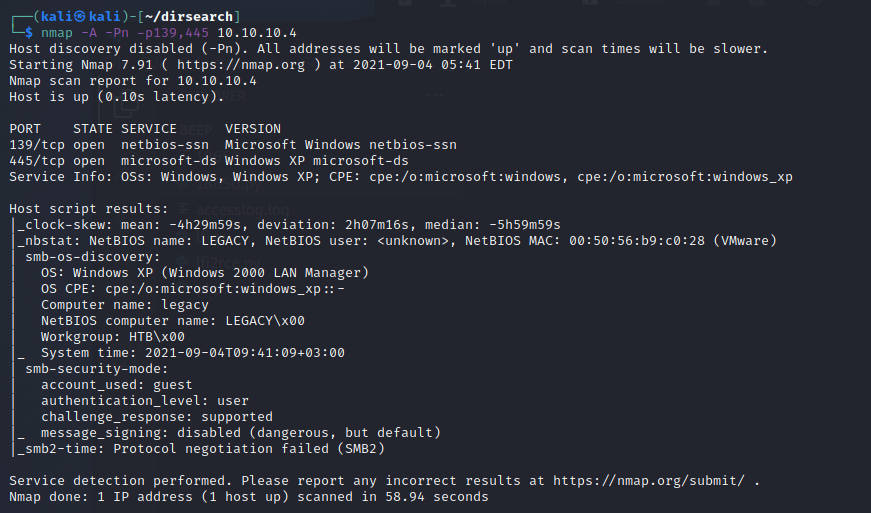Click the message_signing: disabled line

point(240,432)
